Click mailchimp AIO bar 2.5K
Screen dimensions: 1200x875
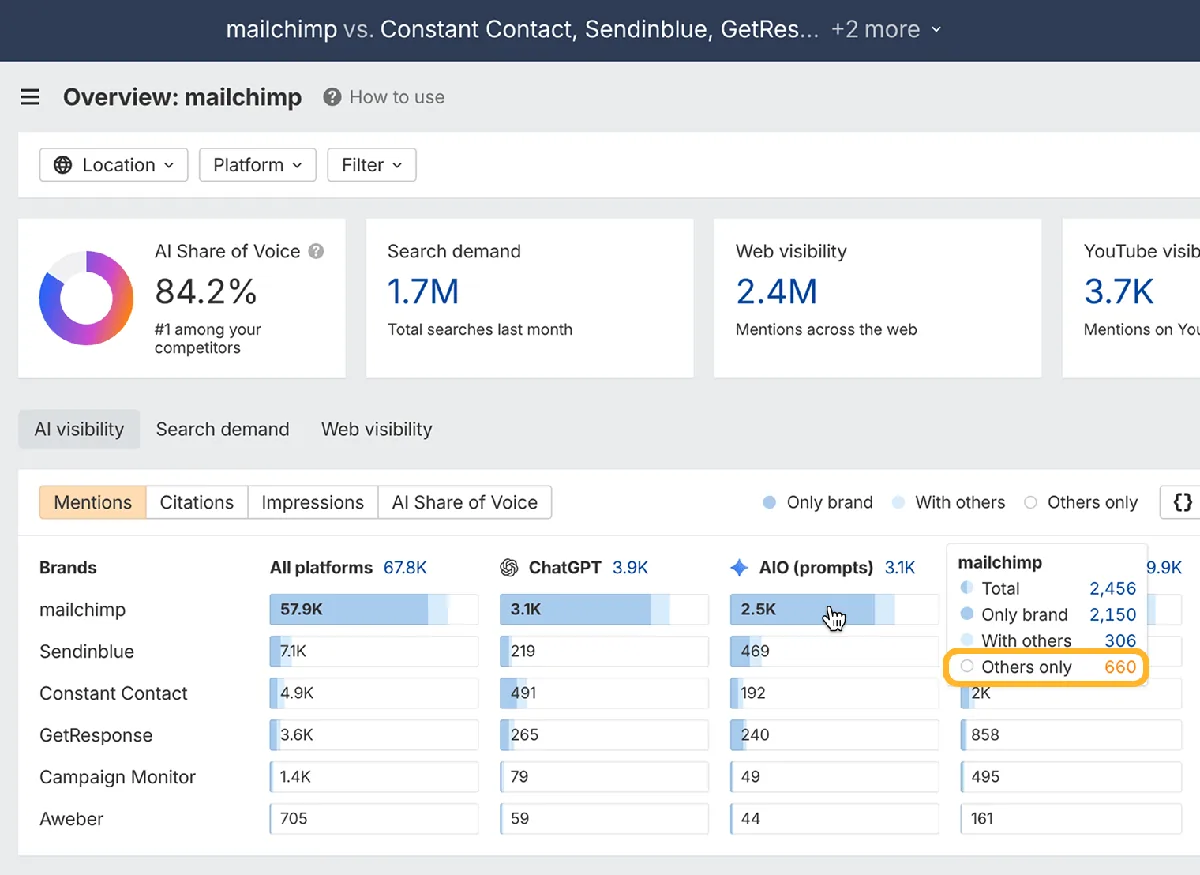[834, 609]
